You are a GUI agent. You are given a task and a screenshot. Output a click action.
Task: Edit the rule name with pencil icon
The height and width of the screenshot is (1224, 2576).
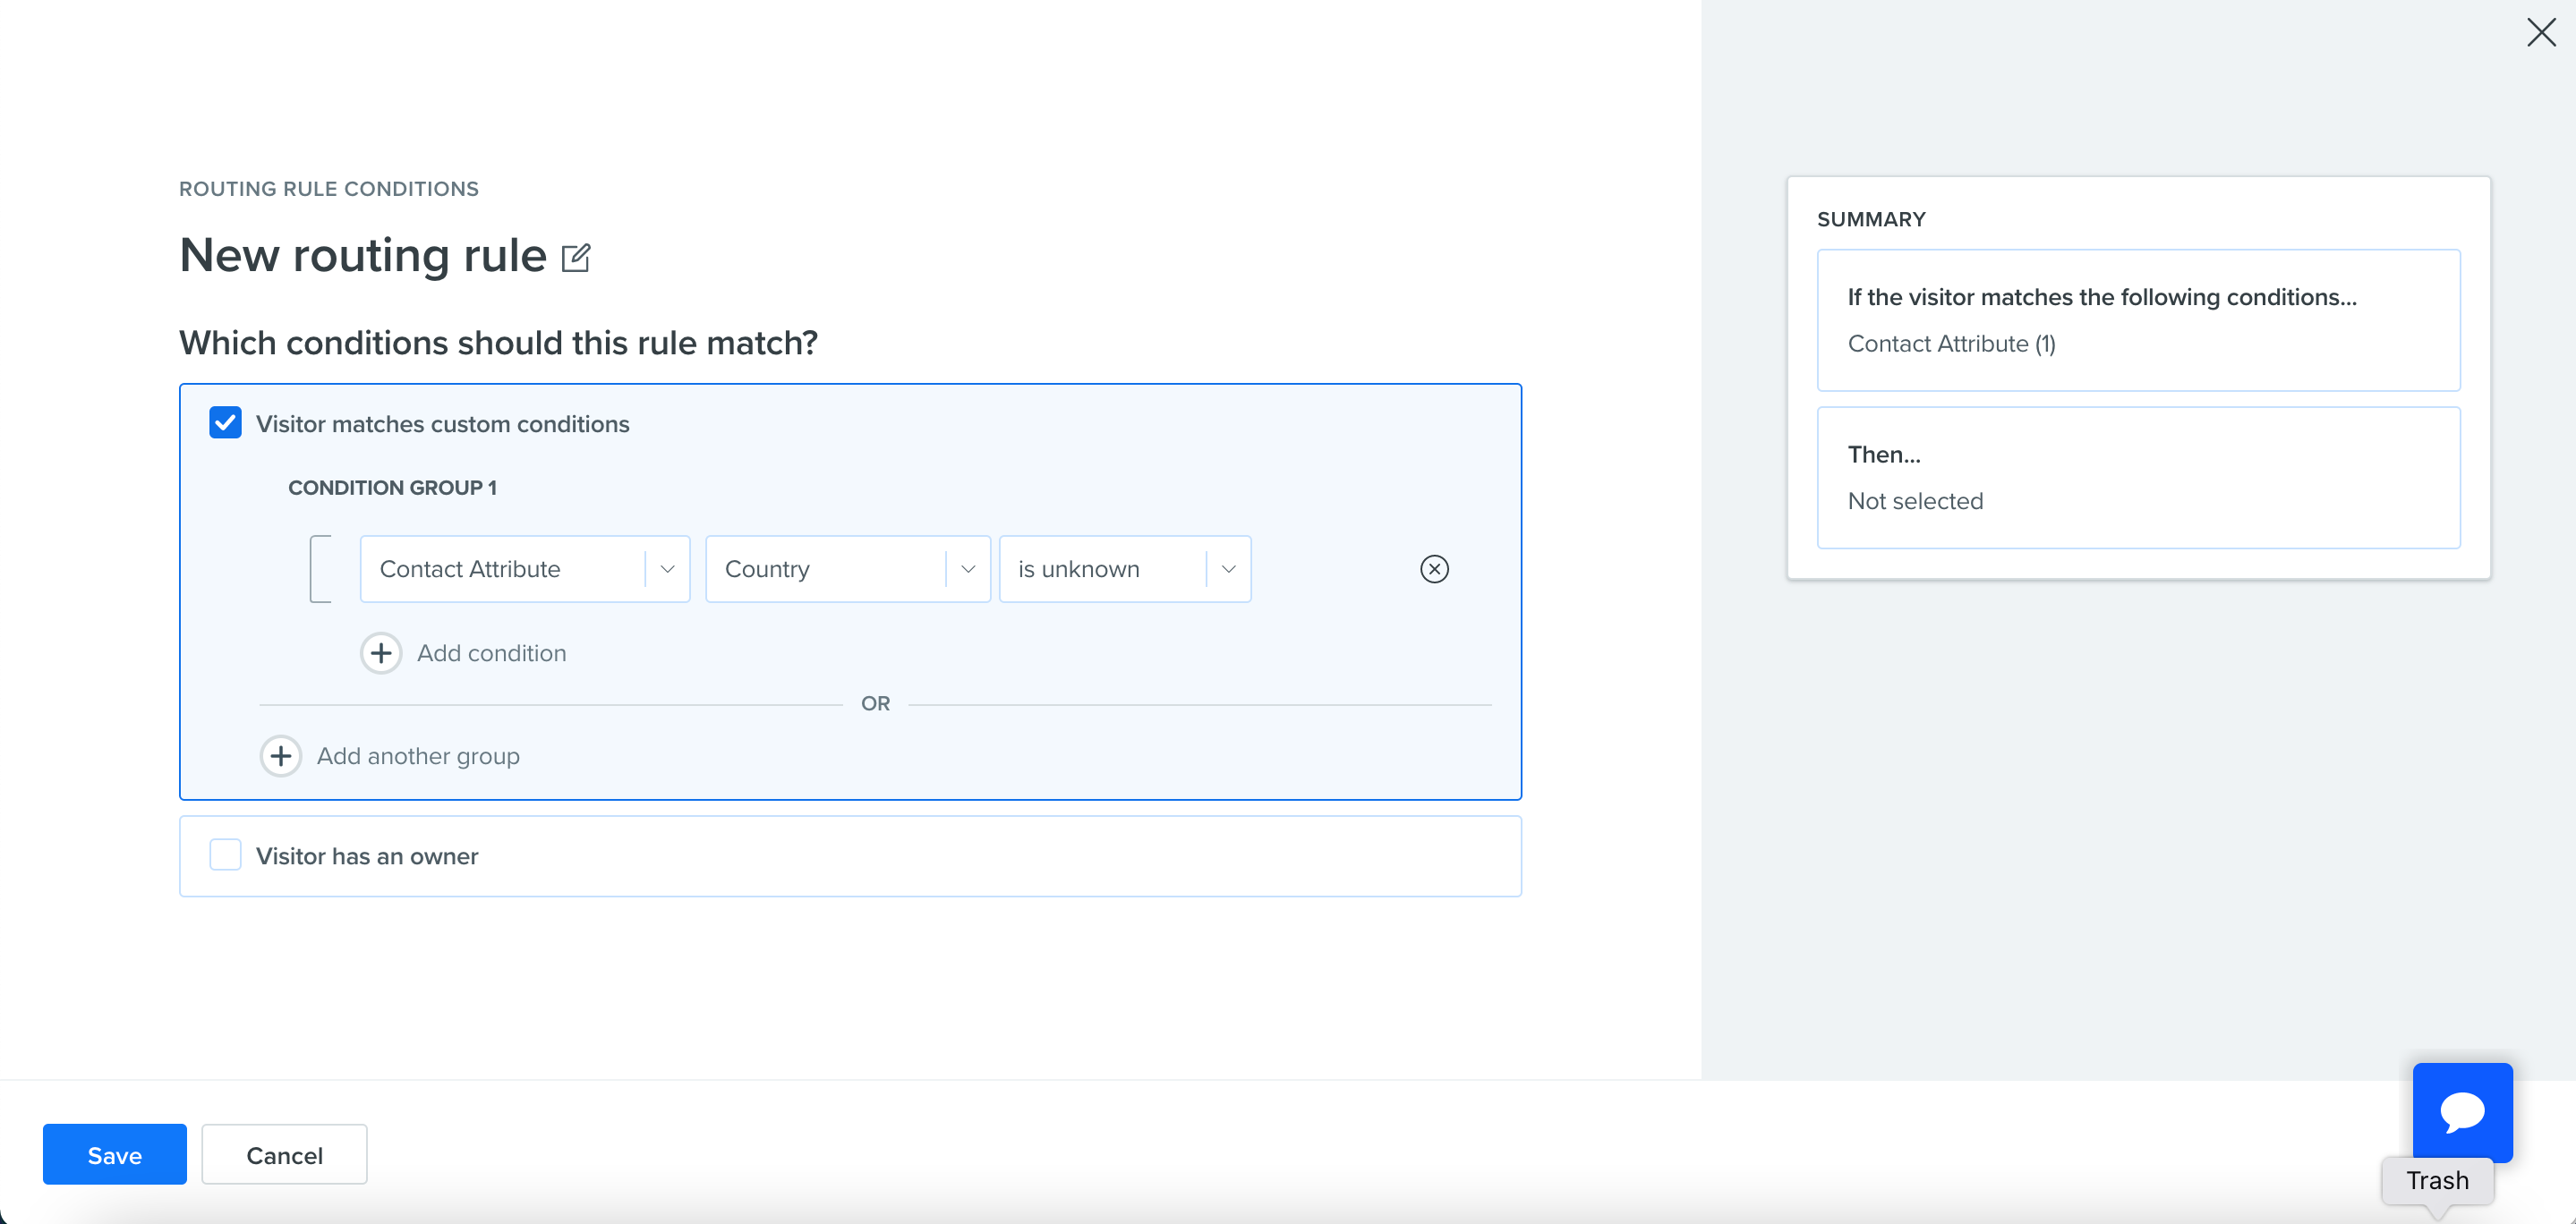(576, 257)
